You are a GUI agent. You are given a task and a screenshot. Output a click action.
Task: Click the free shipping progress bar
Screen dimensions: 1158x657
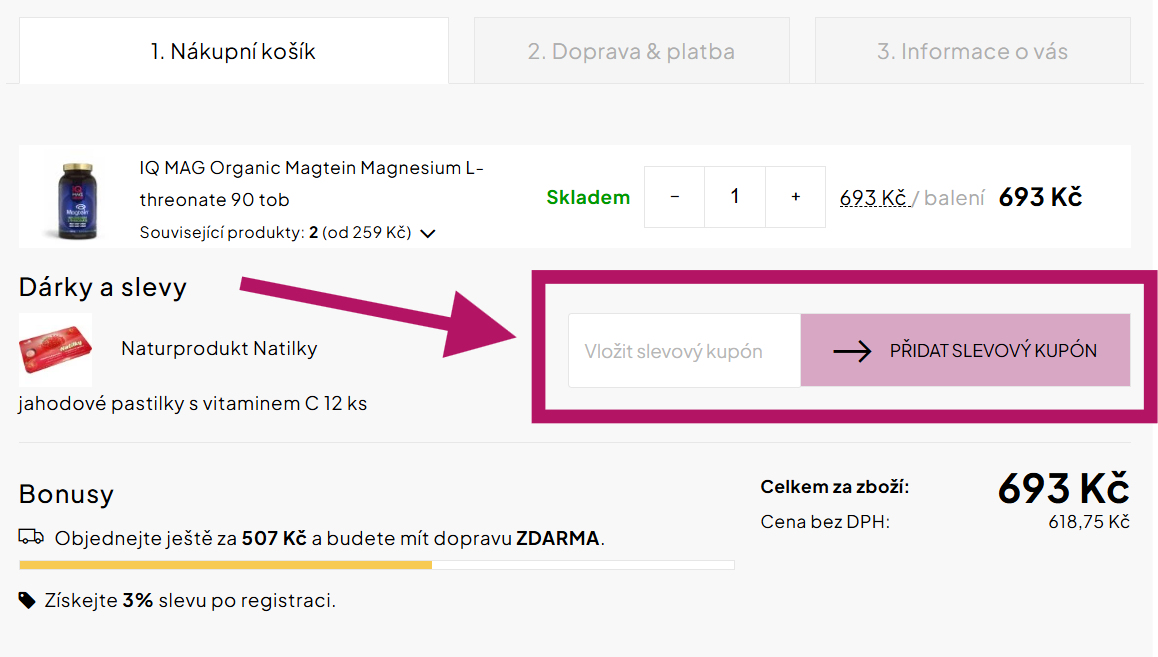click(376, 565)
